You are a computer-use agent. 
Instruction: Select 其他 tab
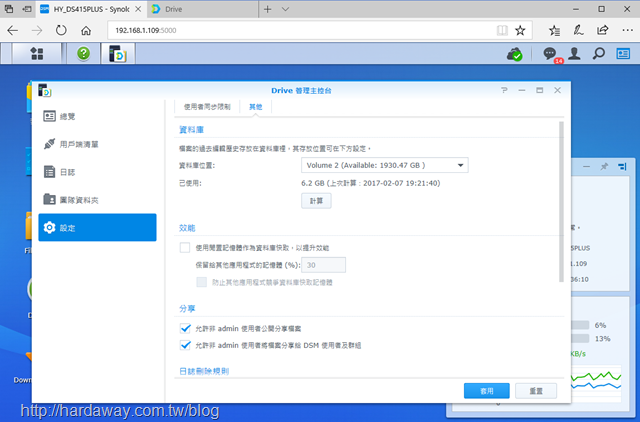(256, 107)
